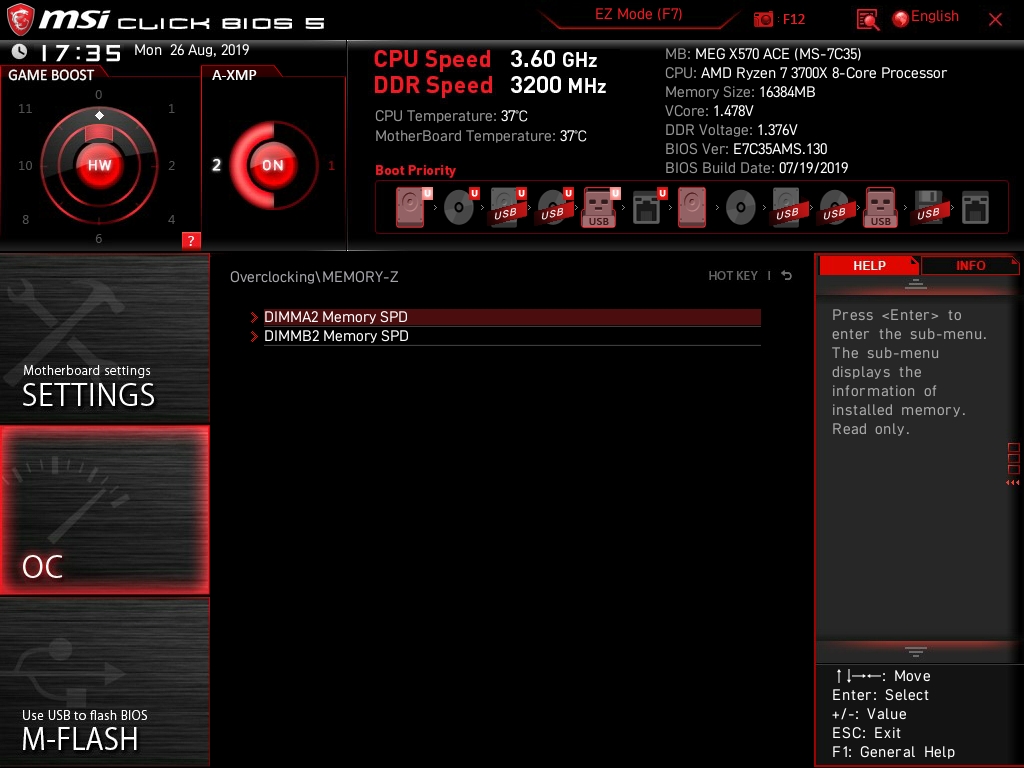Select the UEFI CD/DVD boot device icon
The width and height of the screenshot is (1024, 768).
pyautogui.click(x=460, y=207)
